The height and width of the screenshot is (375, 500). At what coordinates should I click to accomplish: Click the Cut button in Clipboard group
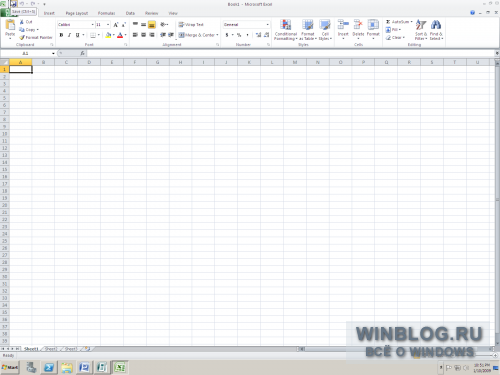[x=26, y=22]
